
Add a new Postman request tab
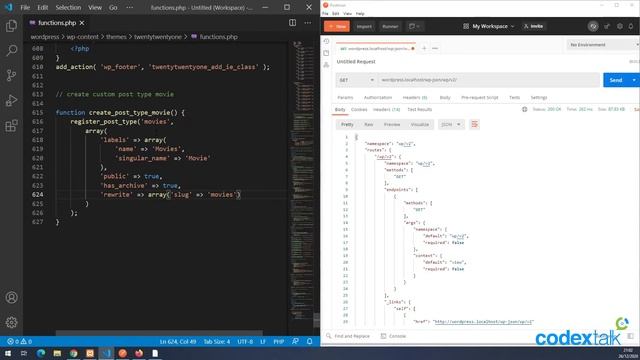424,48
